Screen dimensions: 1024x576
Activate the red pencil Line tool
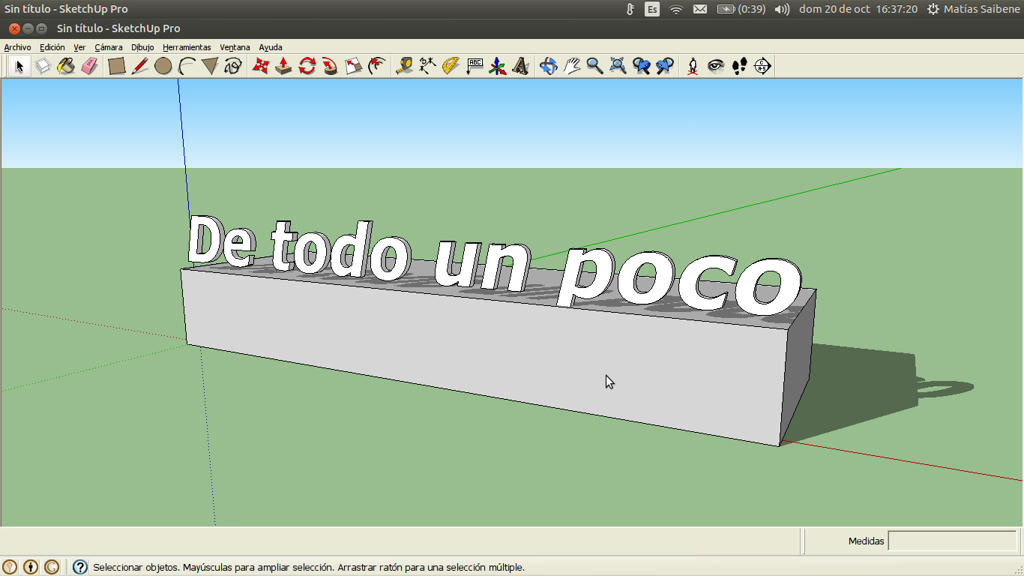140,66
